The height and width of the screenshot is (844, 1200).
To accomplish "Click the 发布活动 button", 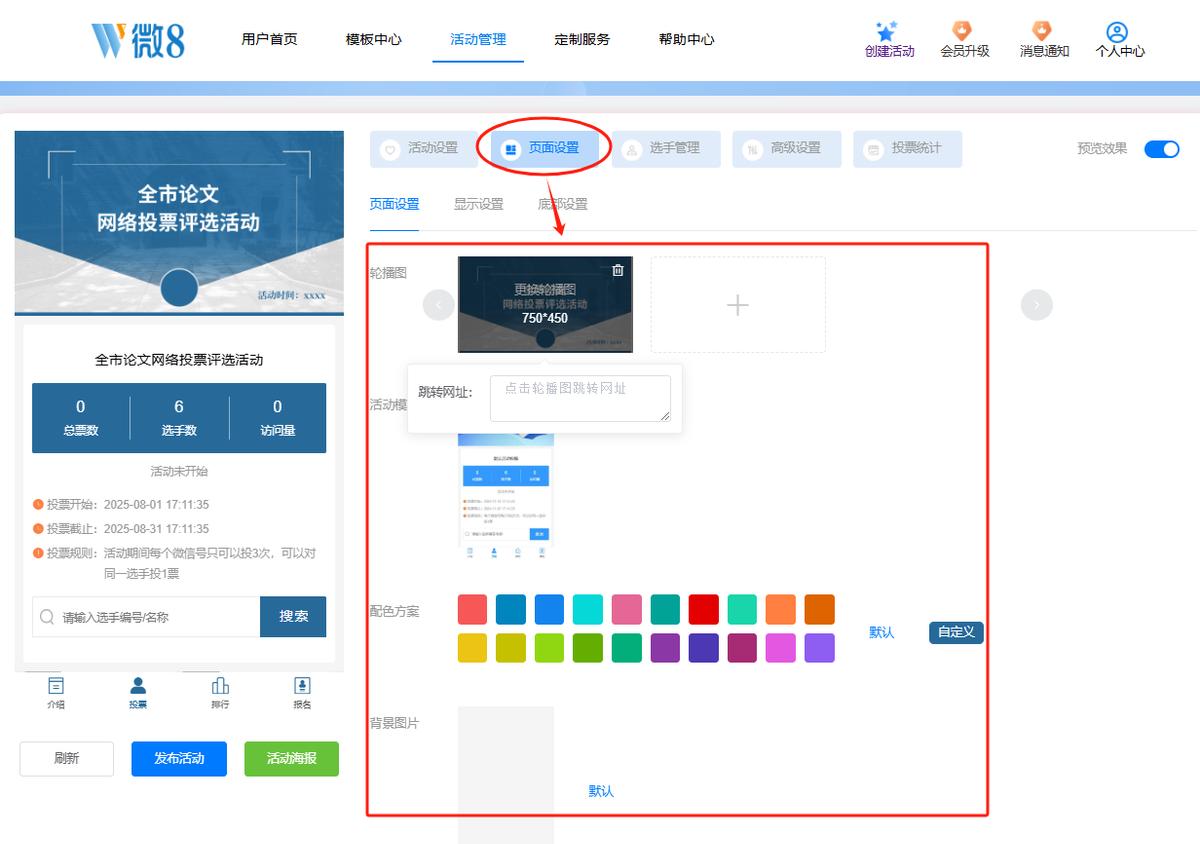I will [179, 759].
